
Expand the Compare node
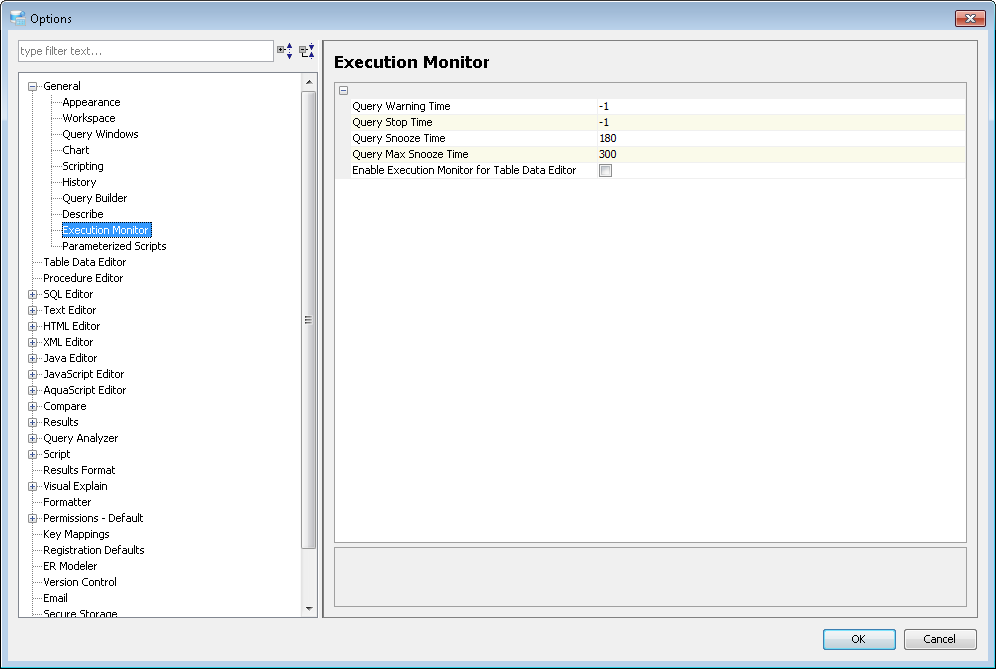click(32, 406)
